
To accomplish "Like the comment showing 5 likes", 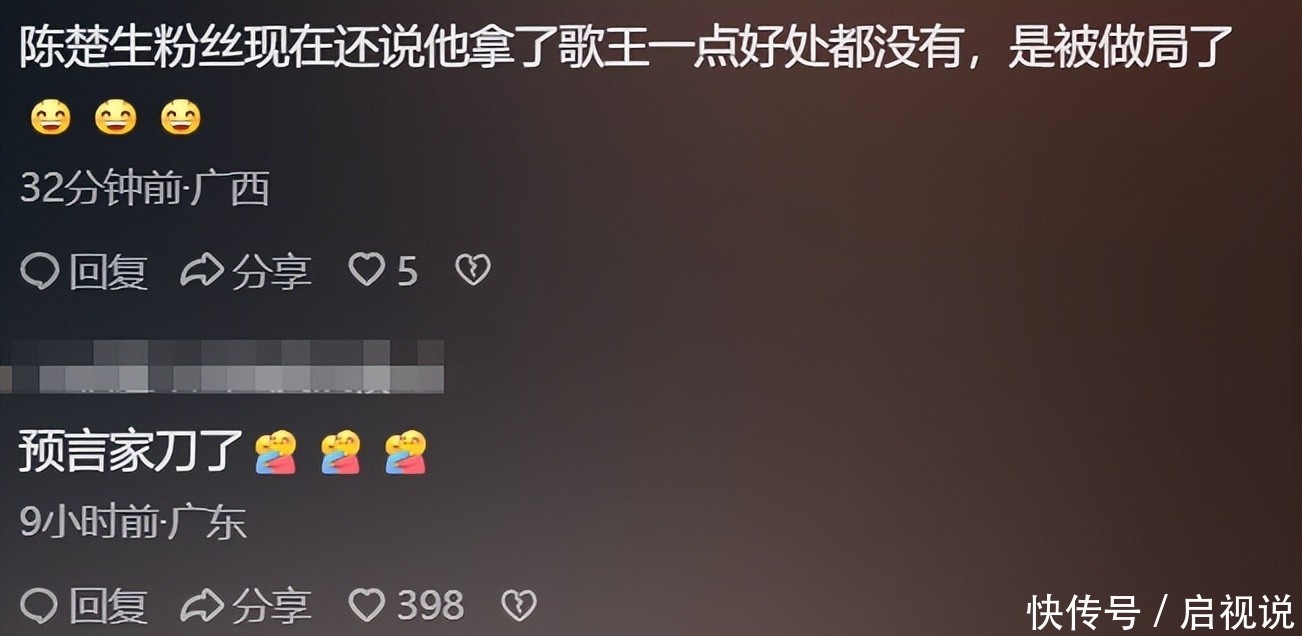I will point(366,270).
